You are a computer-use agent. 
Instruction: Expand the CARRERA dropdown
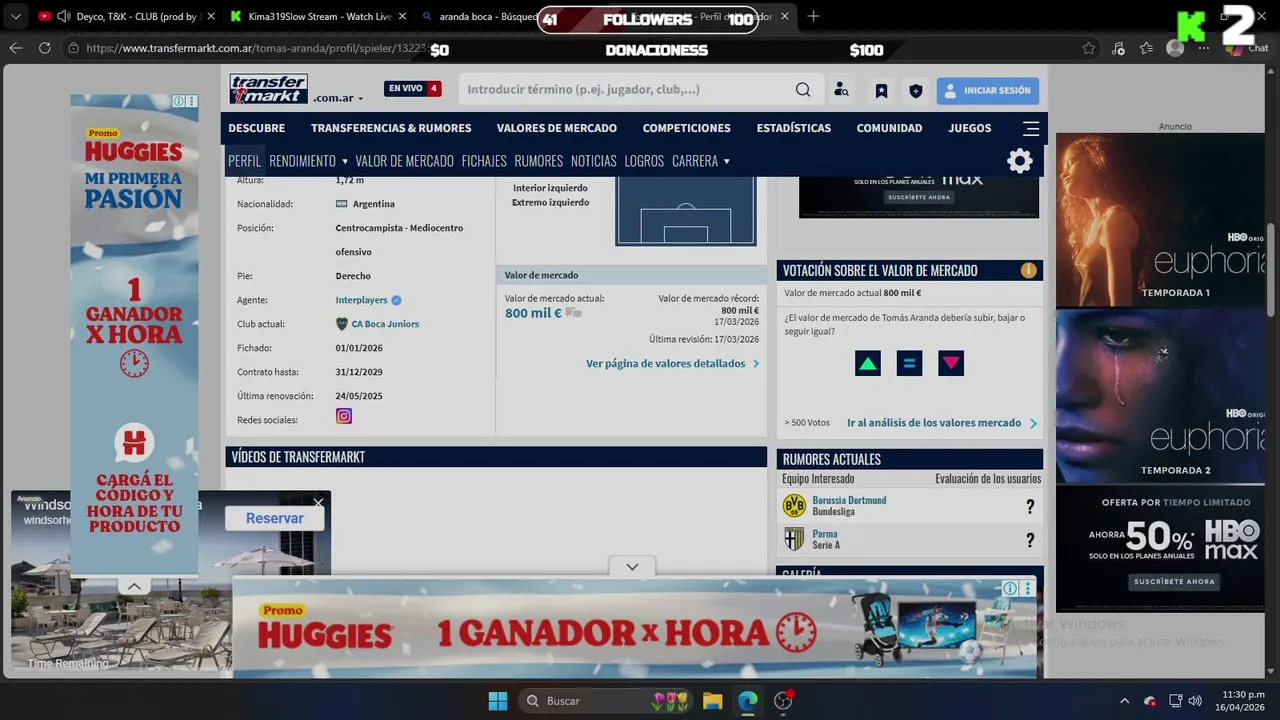pos(701,161)
